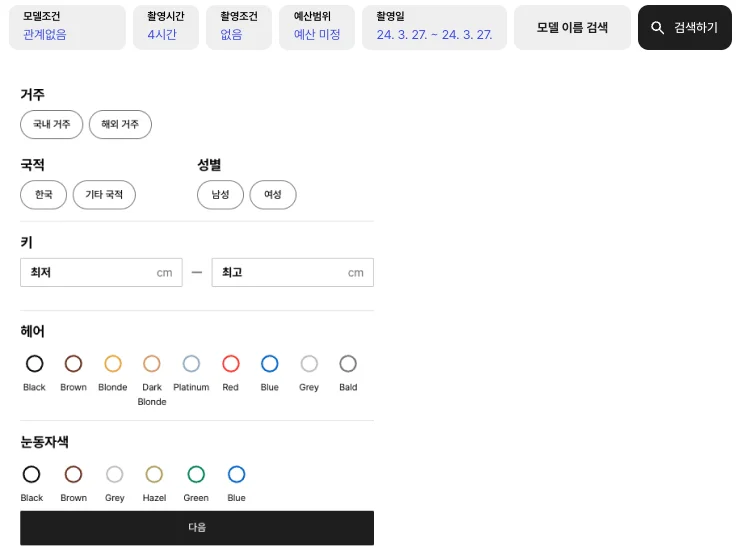Open the 촬영일 date range picker
Viewport: 745px width, 559px height.
(434, 27)
